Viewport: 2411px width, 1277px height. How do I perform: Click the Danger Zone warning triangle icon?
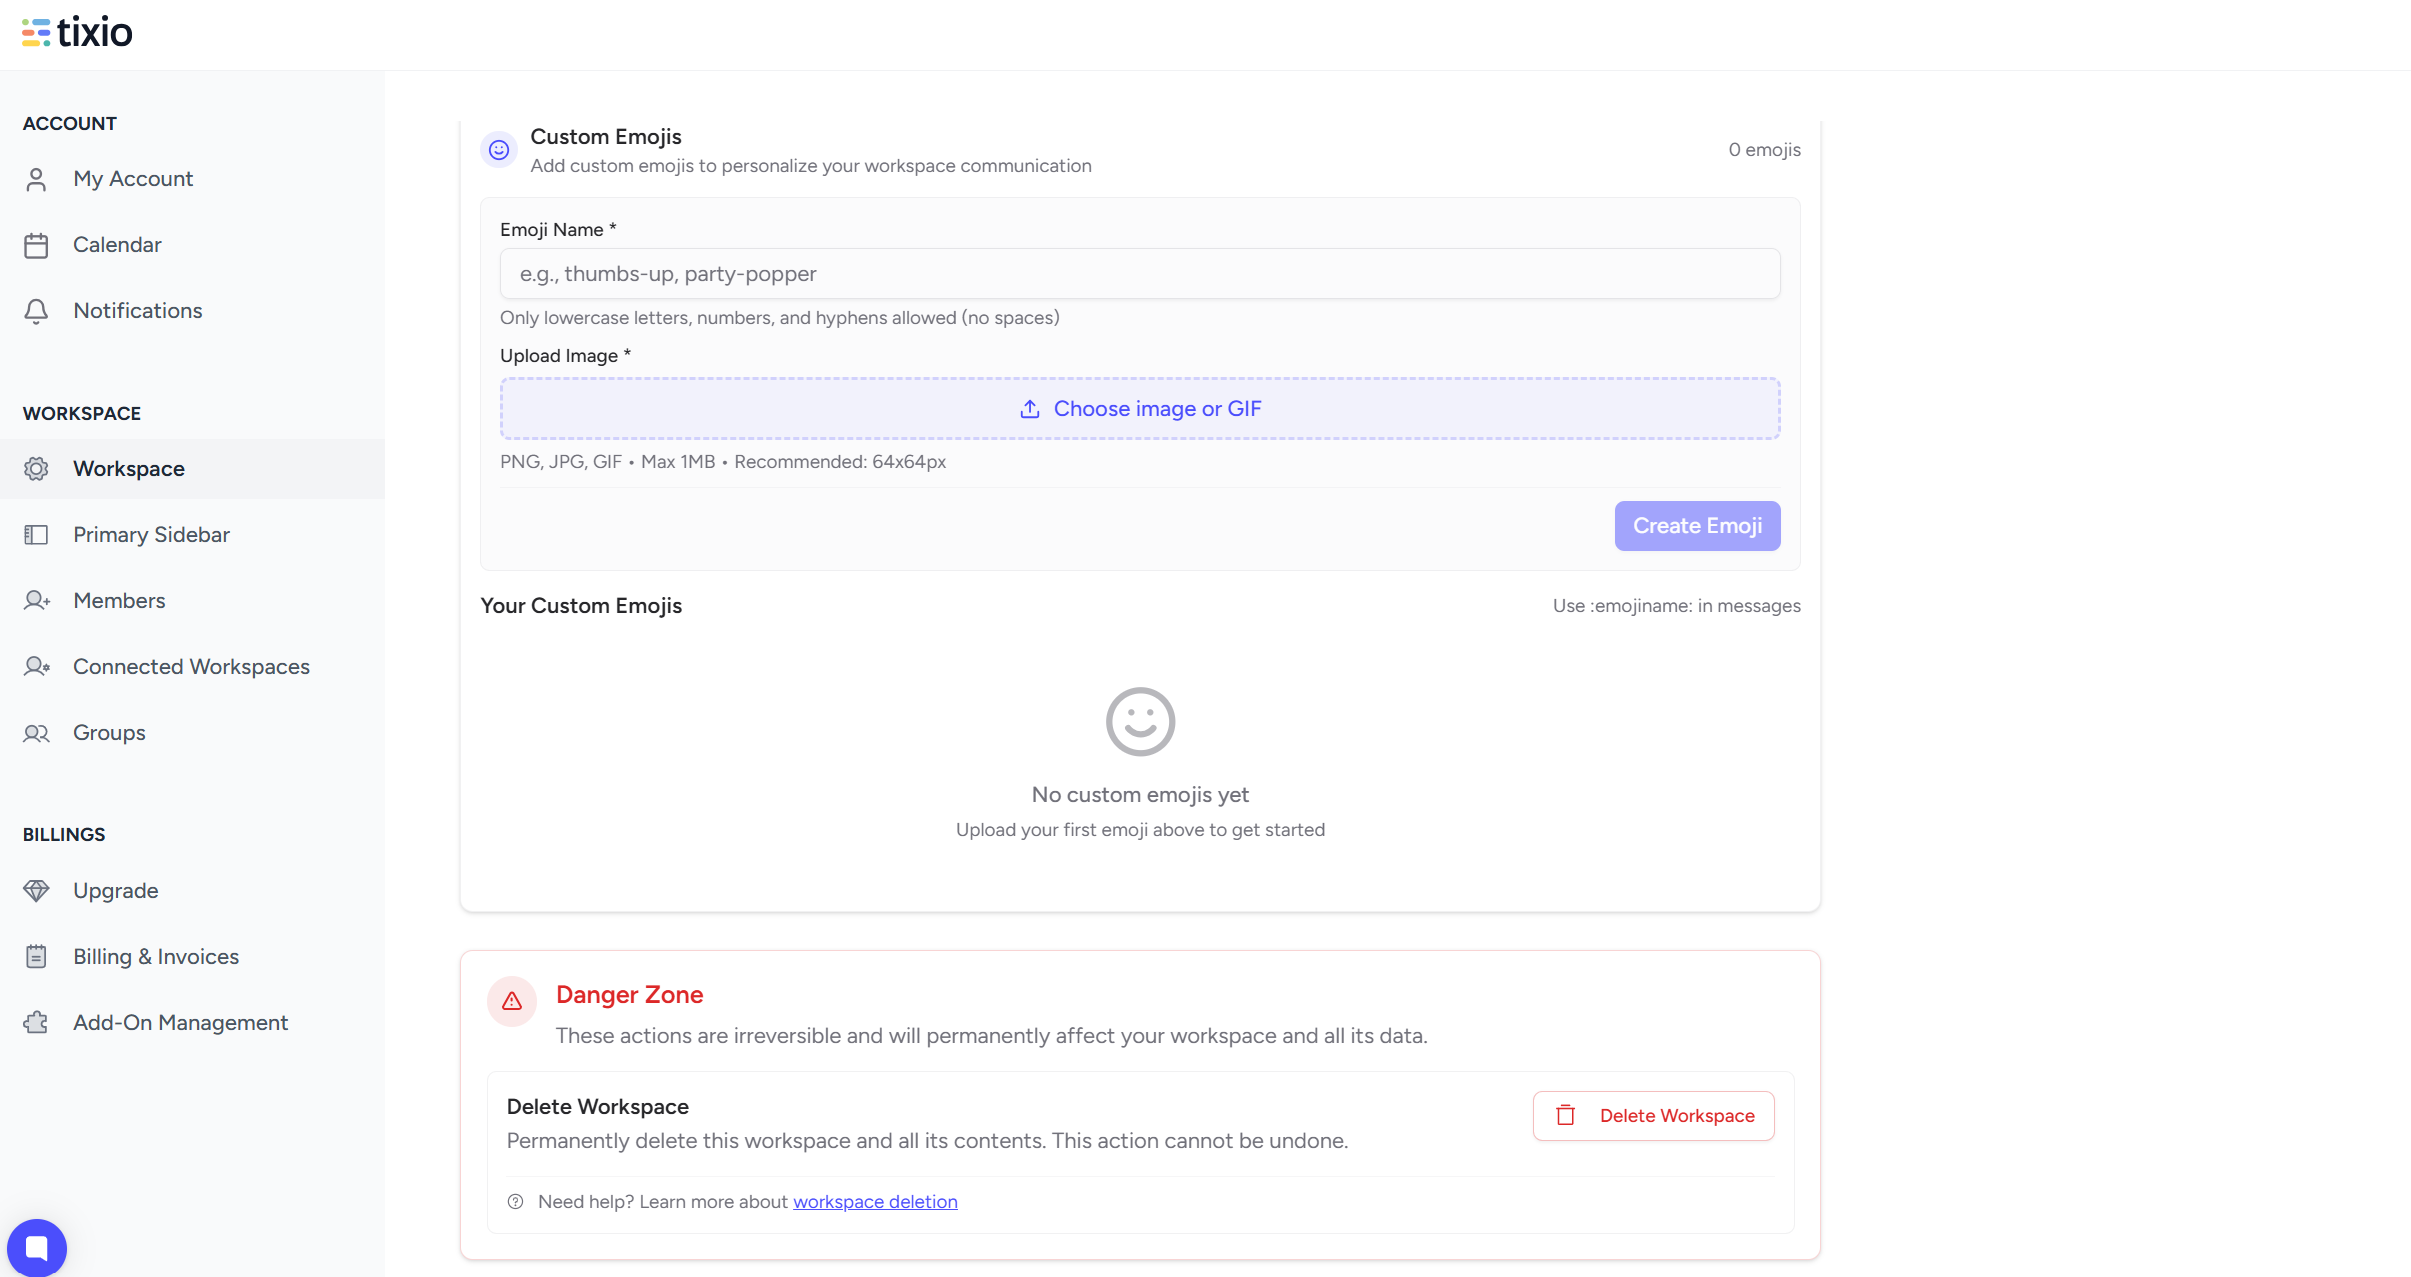[512, 1001]
